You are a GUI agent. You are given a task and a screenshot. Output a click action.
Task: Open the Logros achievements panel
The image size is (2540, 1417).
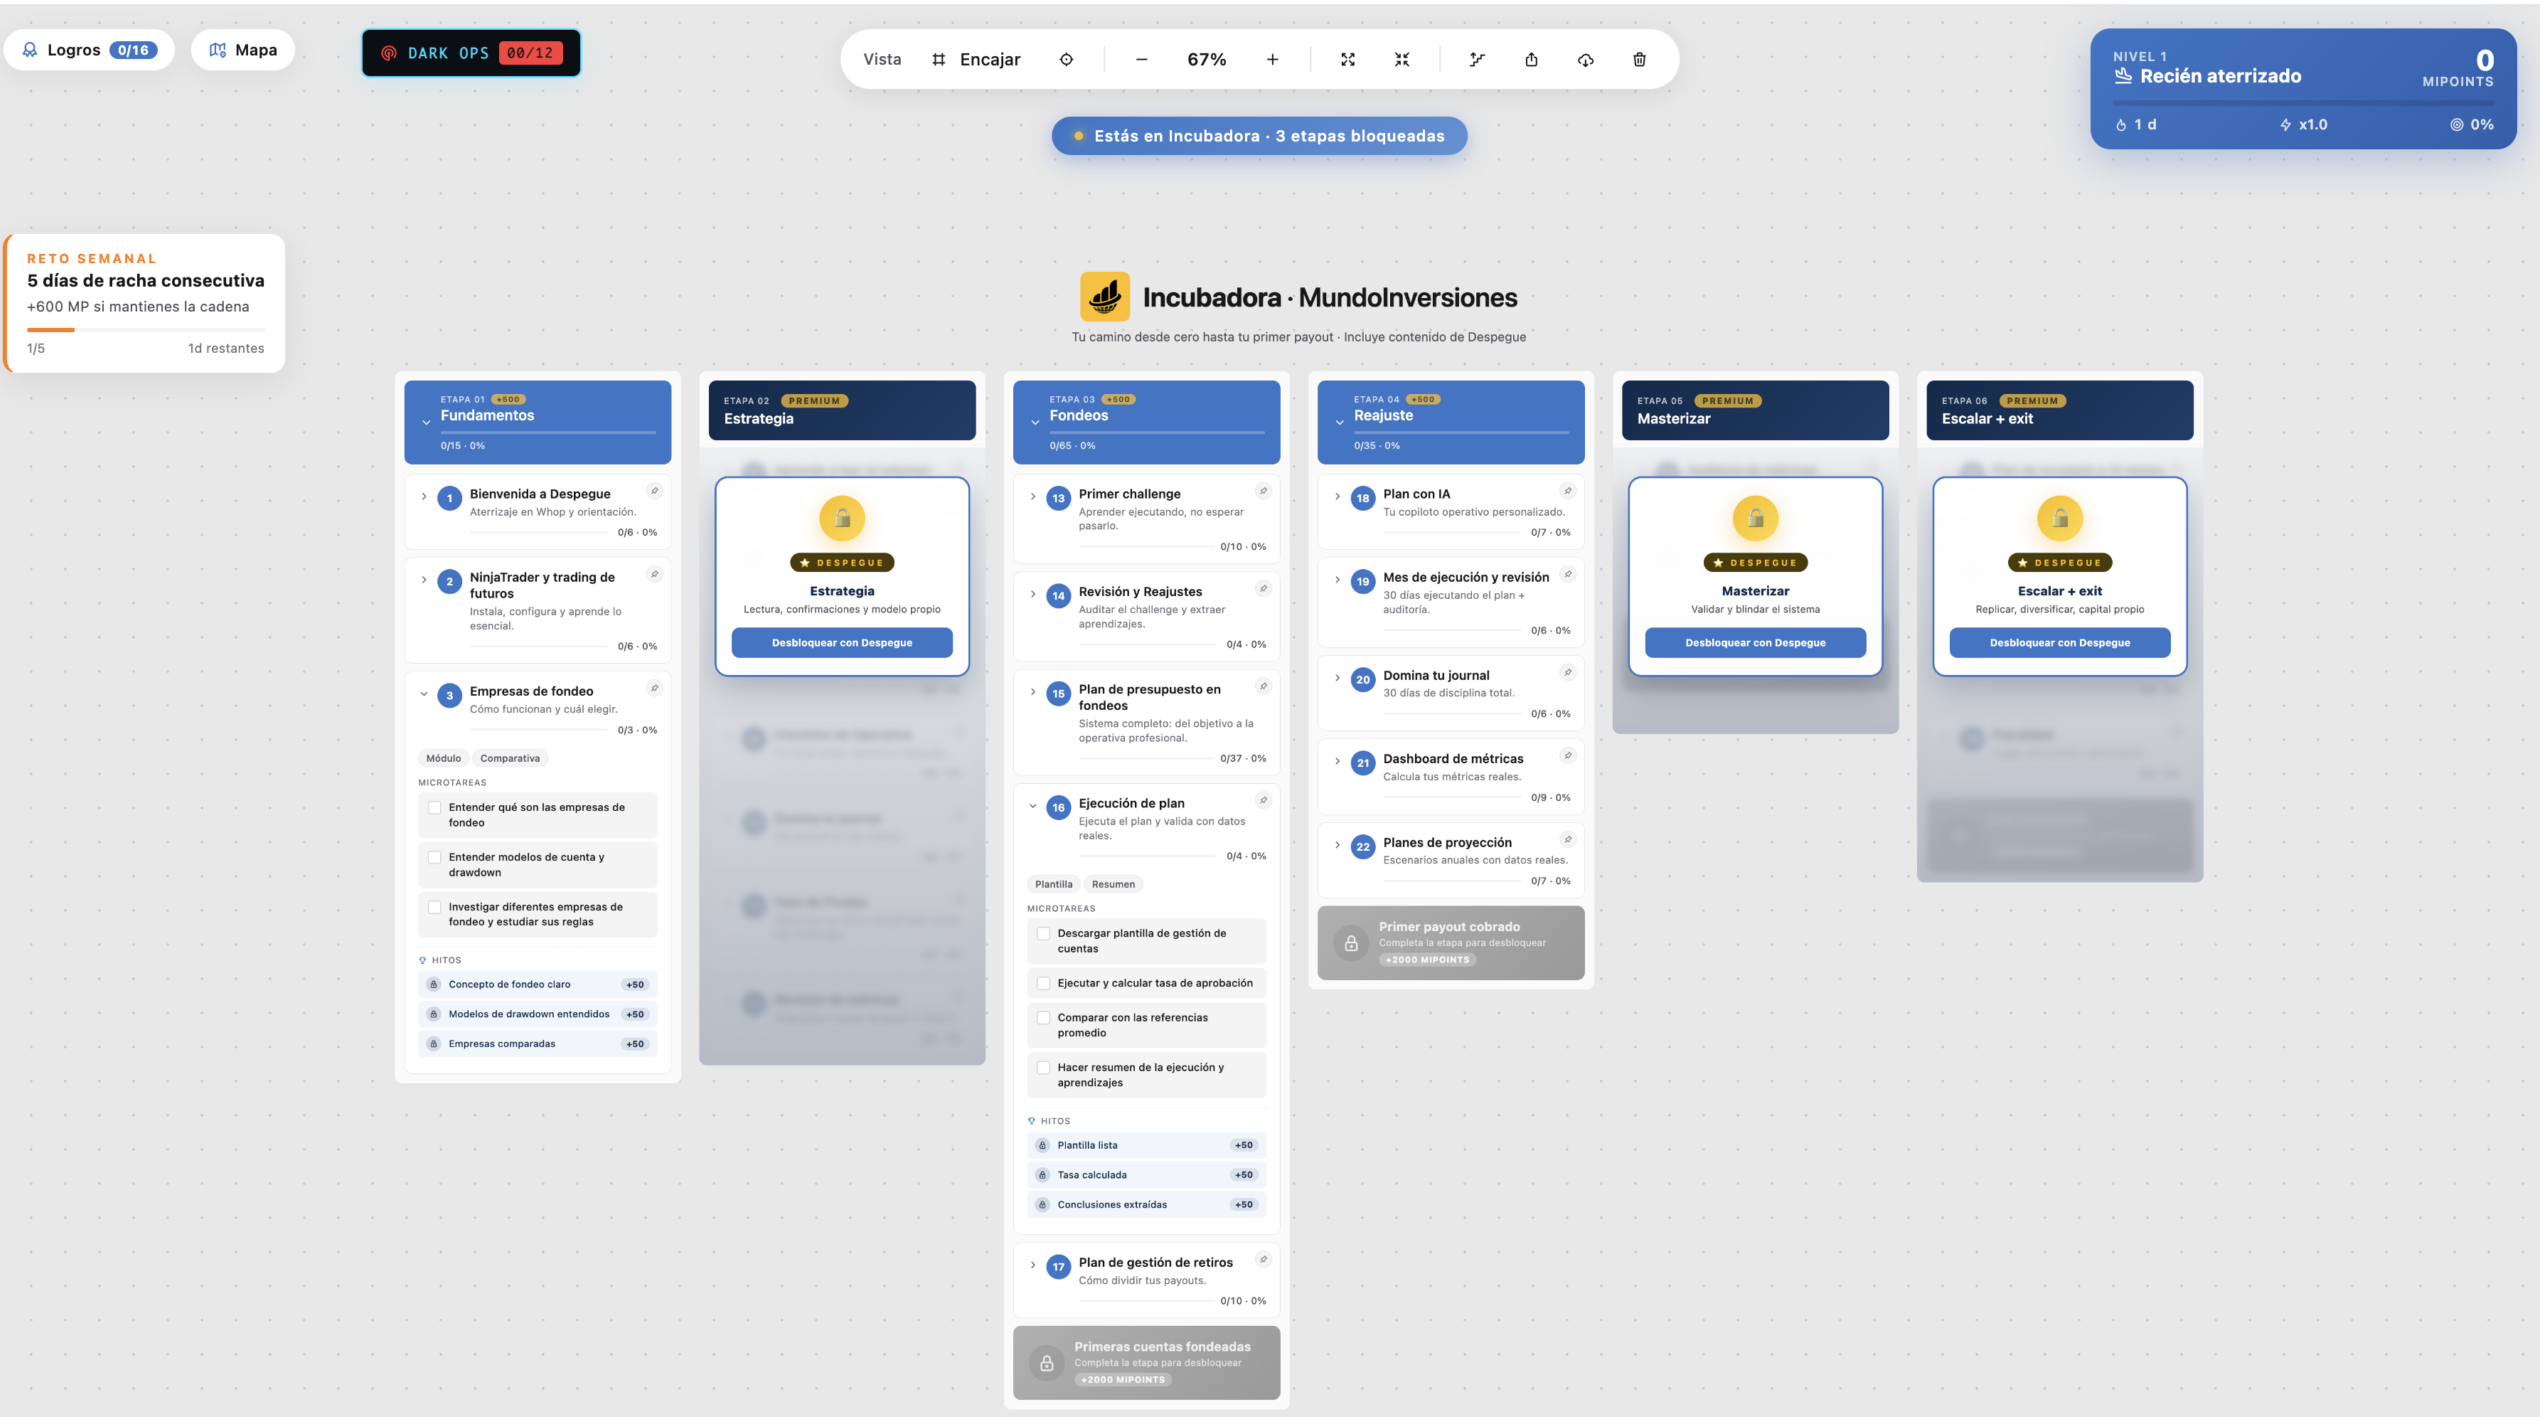click(x=89, y=50)
